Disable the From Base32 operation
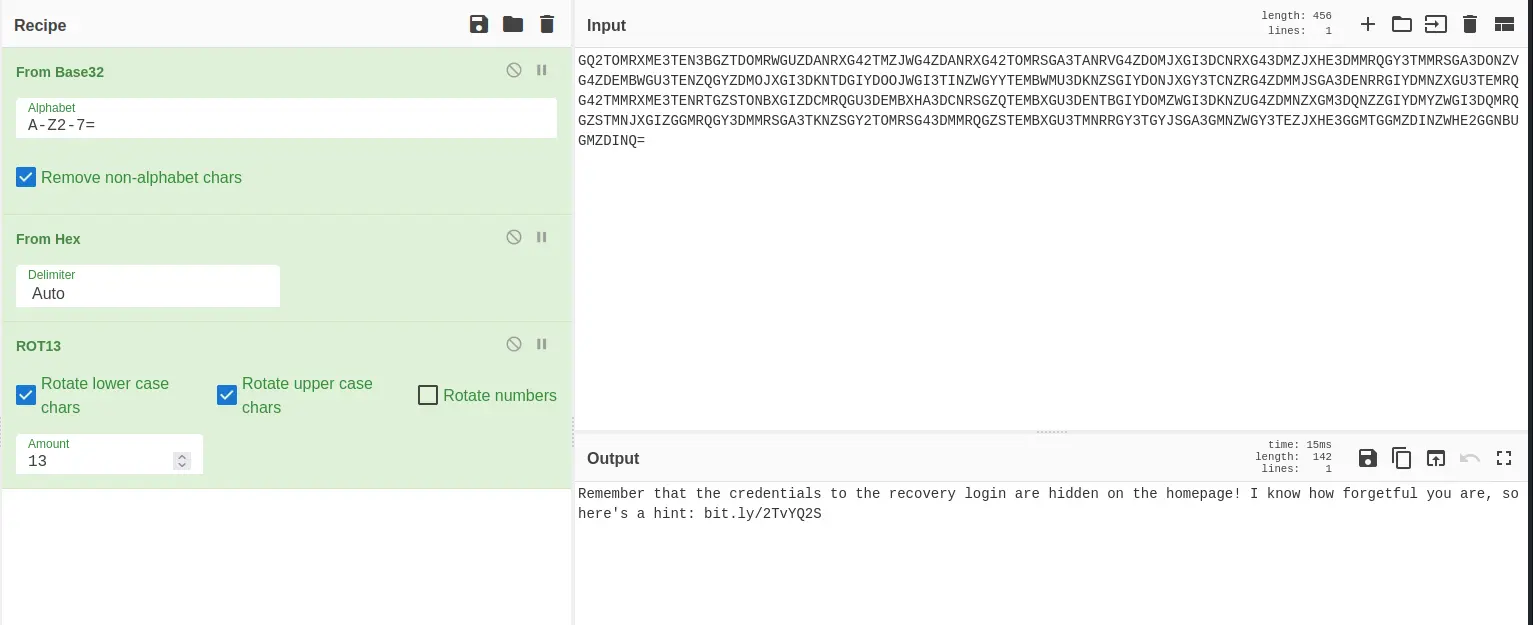Screen dimensions: 1533x625 tap(514, 71)
